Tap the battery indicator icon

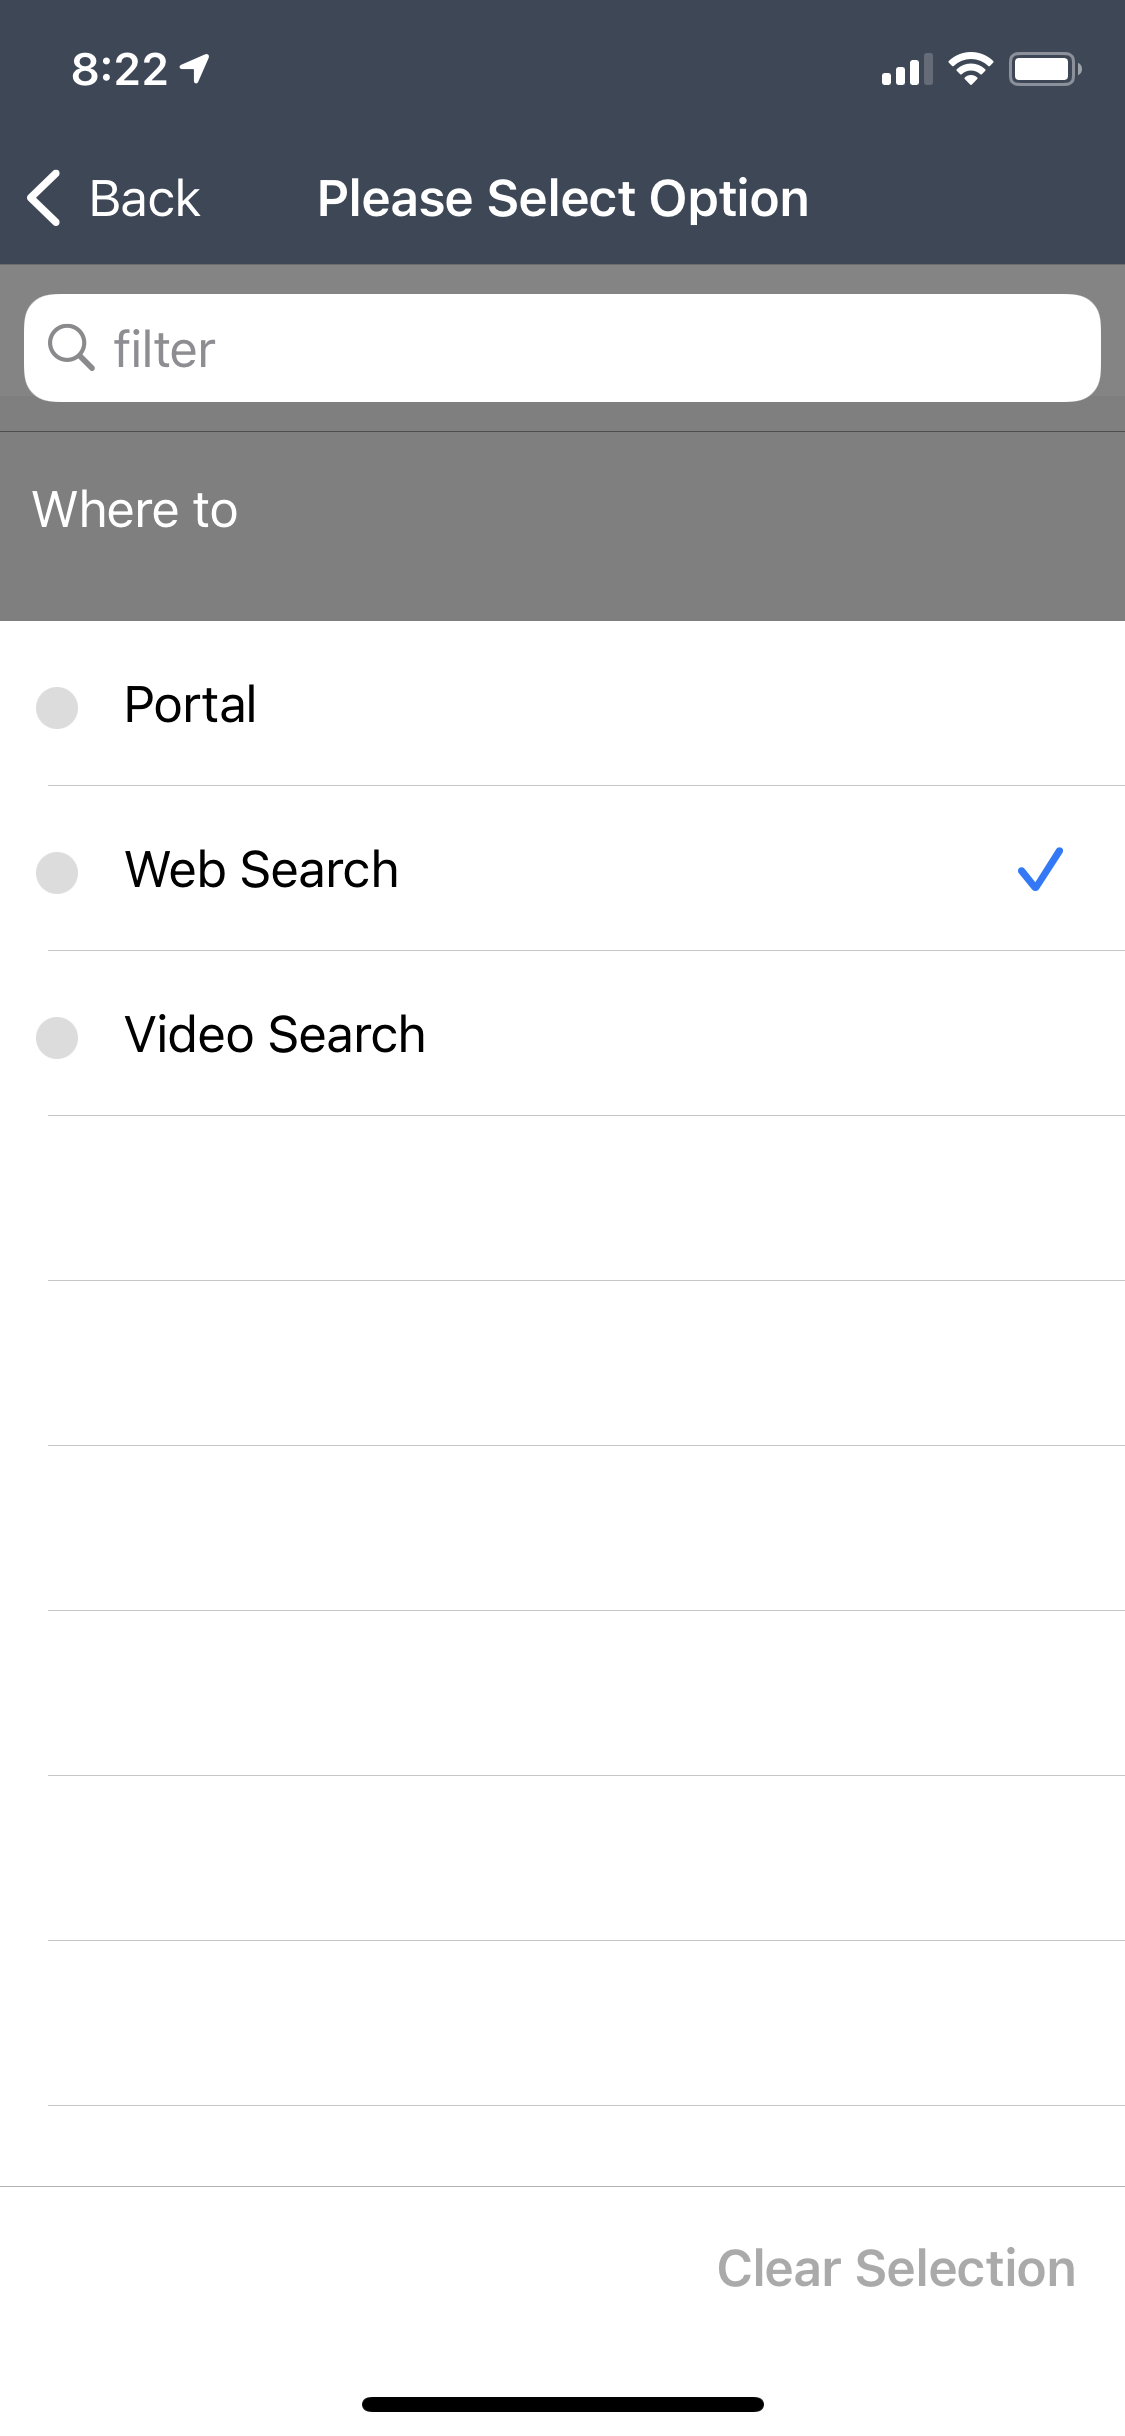1044,69
